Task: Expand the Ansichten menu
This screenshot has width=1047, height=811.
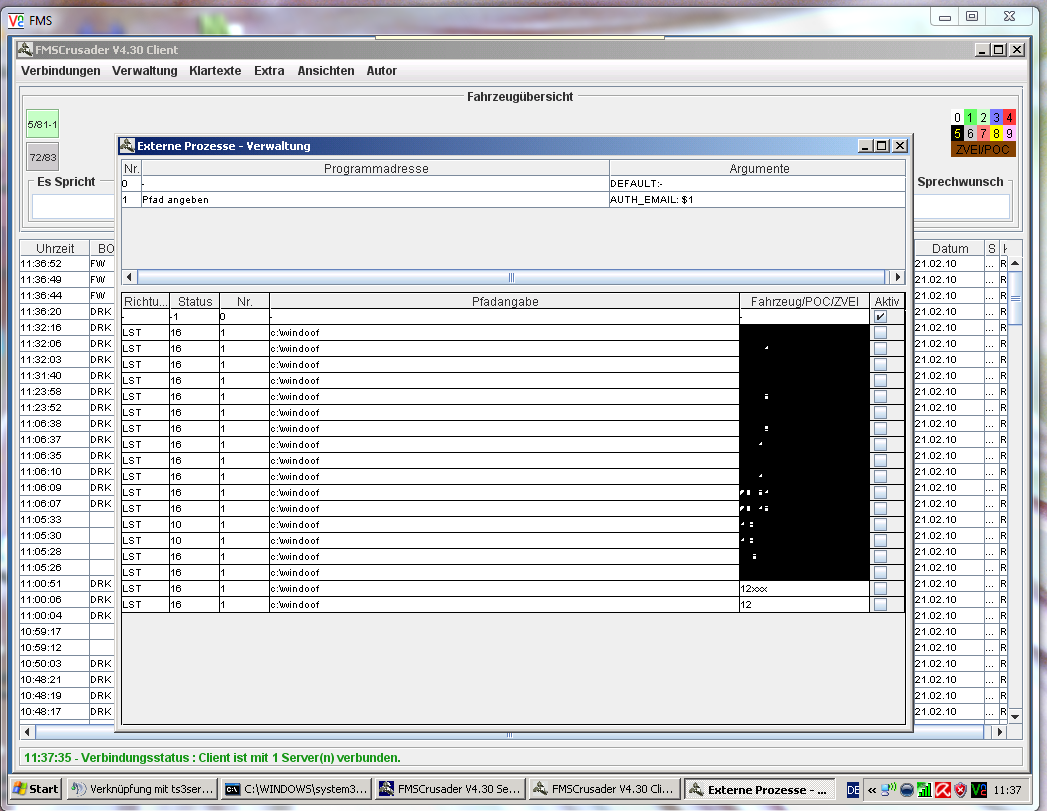Action: (326, 71)
